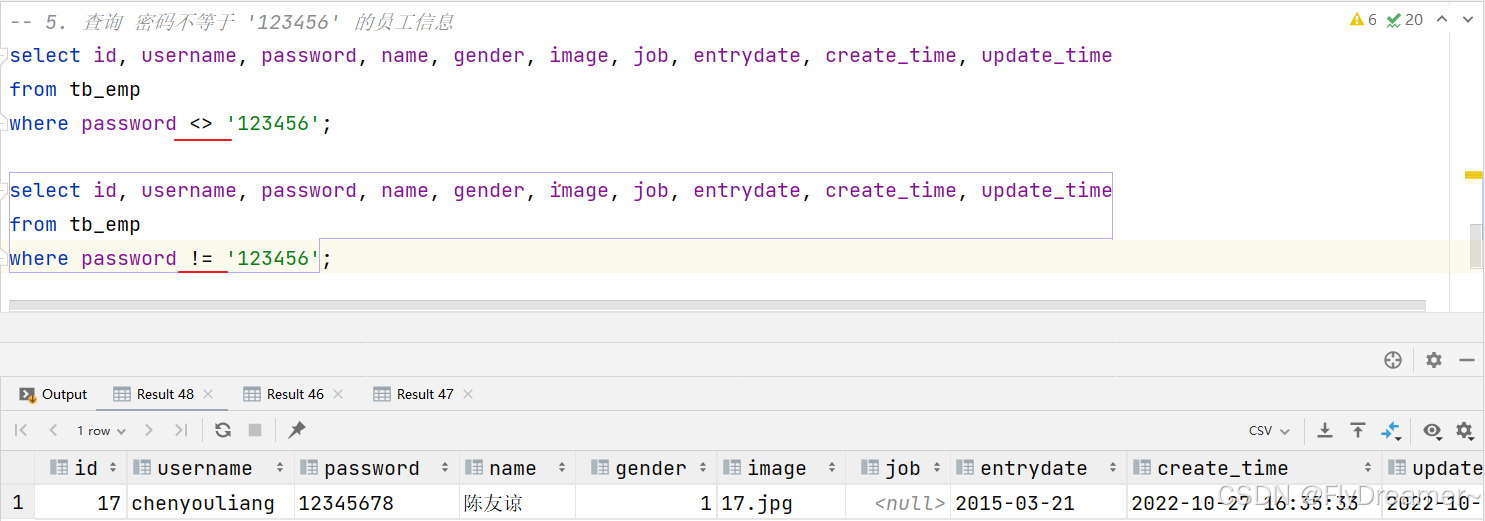Click the image cell '17.jpg'
The width and height of the screenshot is (1485, 521).
[781, 503]
